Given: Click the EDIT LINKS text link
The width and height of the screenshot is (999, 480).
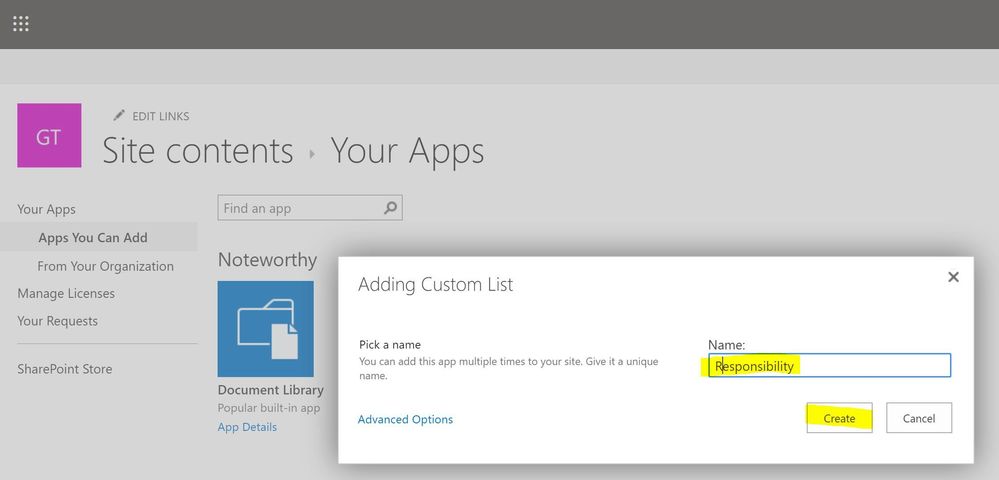Looking at the screenshot, I should [x=161, y=116].
